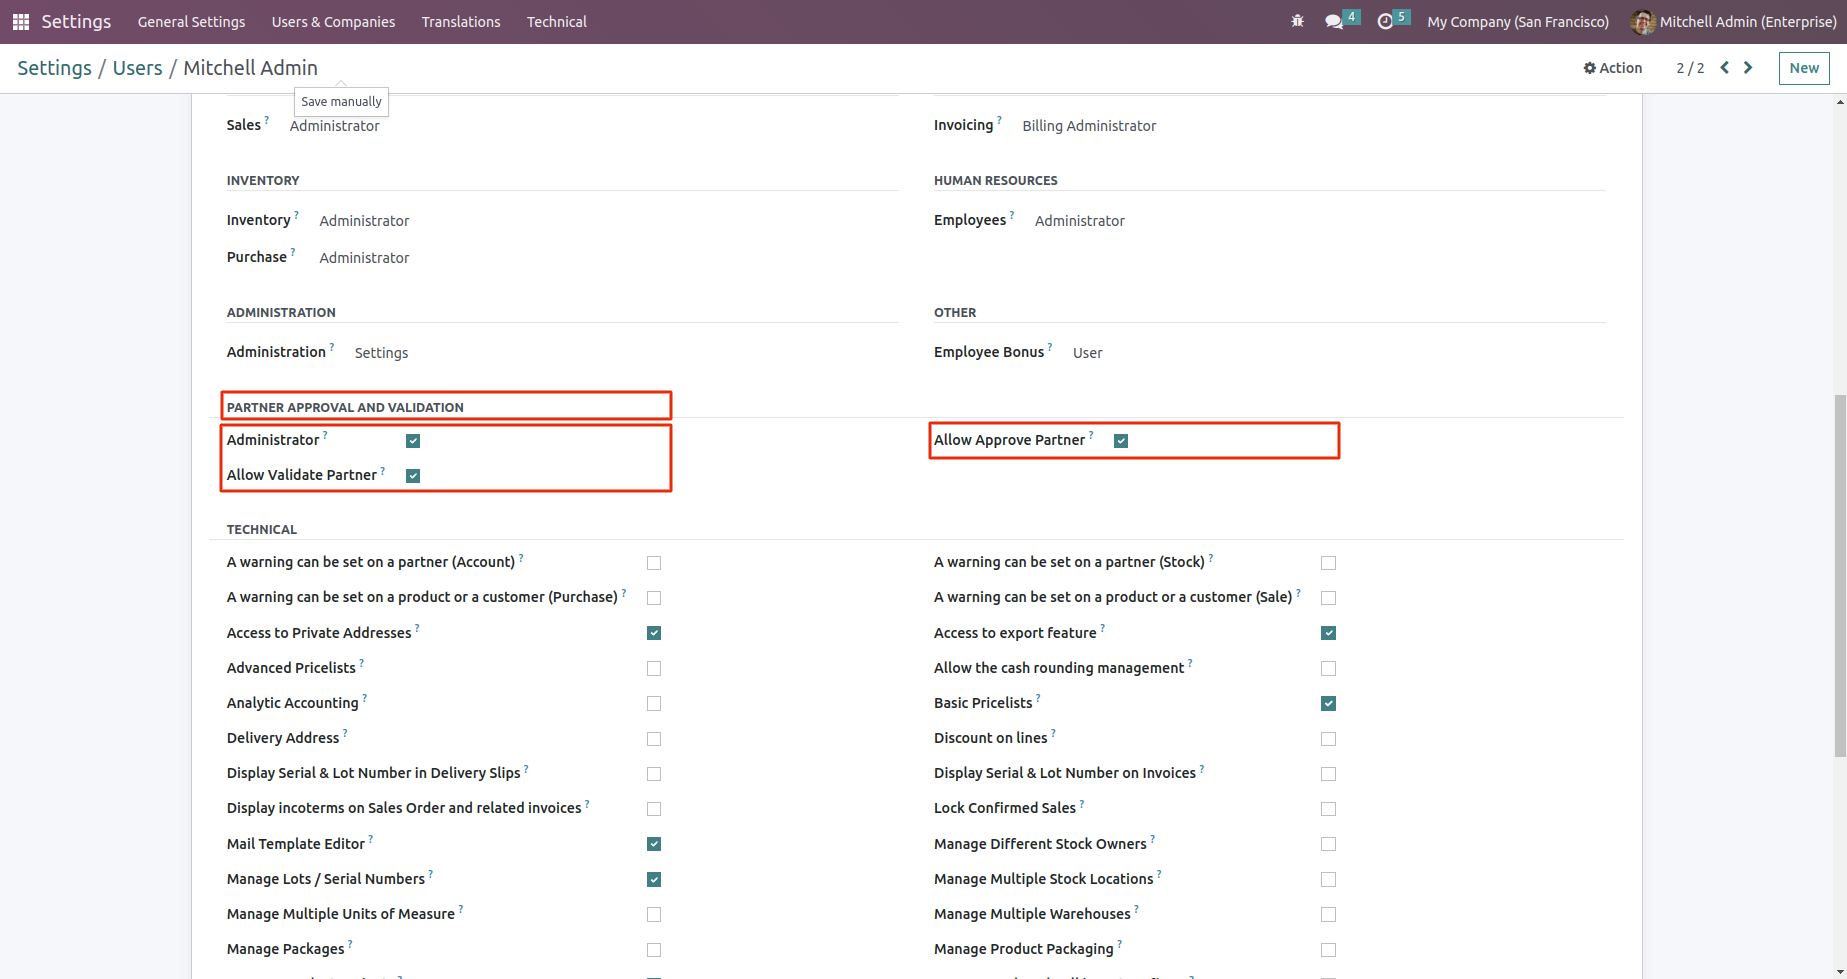Screen dimensions: 1847x979
Task: Enable warning on product or customer (Purchase) checkbox
Action: coord(654,598)
